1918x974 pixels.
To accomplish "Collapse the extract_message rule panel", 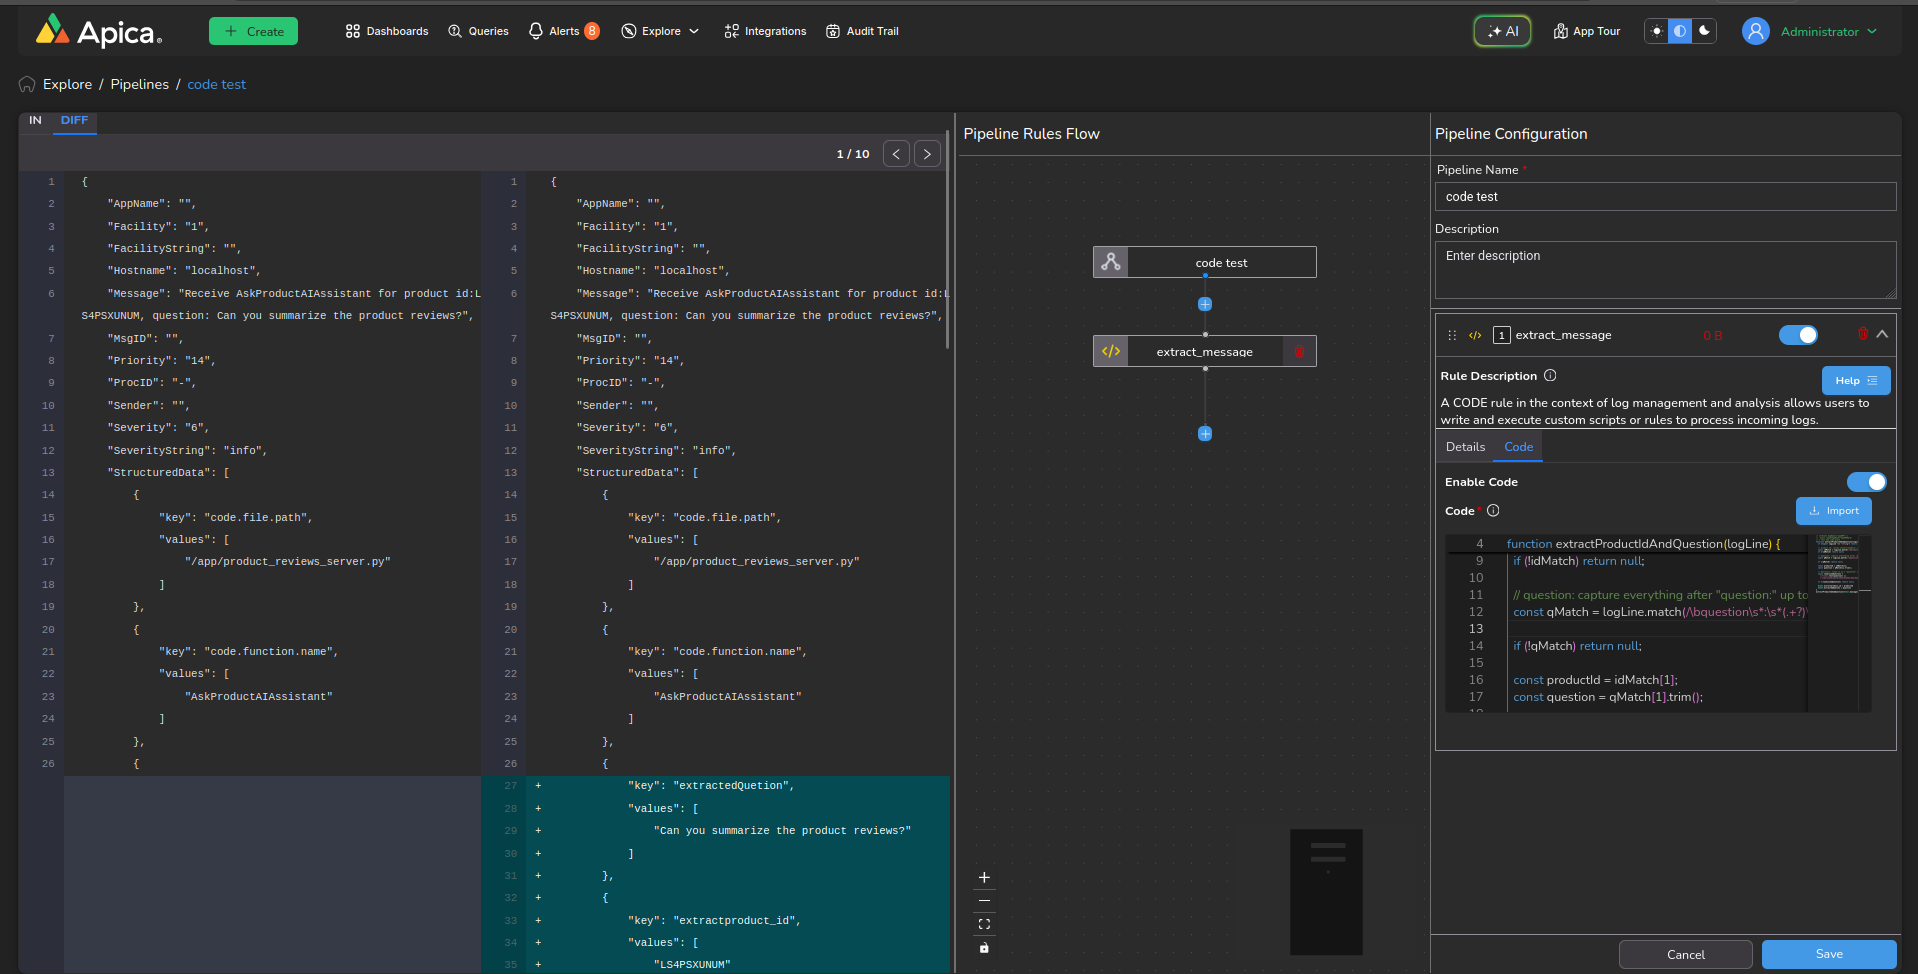I will (1882, 334).
